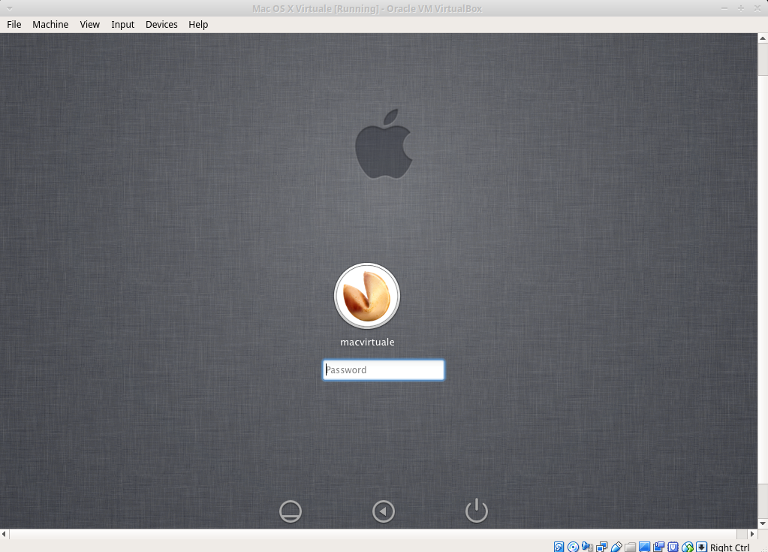Open the View menu

[90, 24]
